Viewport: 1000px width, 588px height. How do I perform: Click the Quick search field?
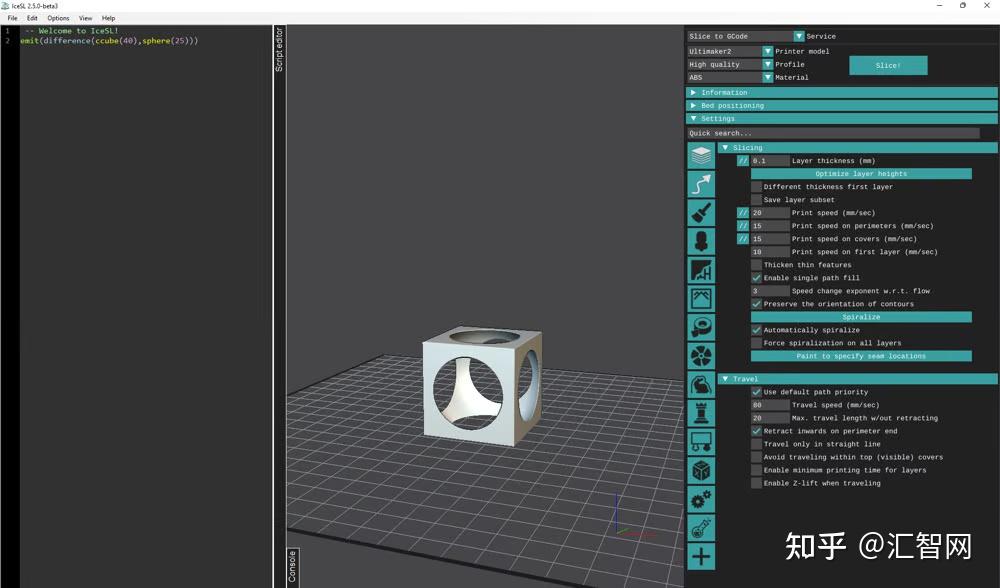coord(830,132)
